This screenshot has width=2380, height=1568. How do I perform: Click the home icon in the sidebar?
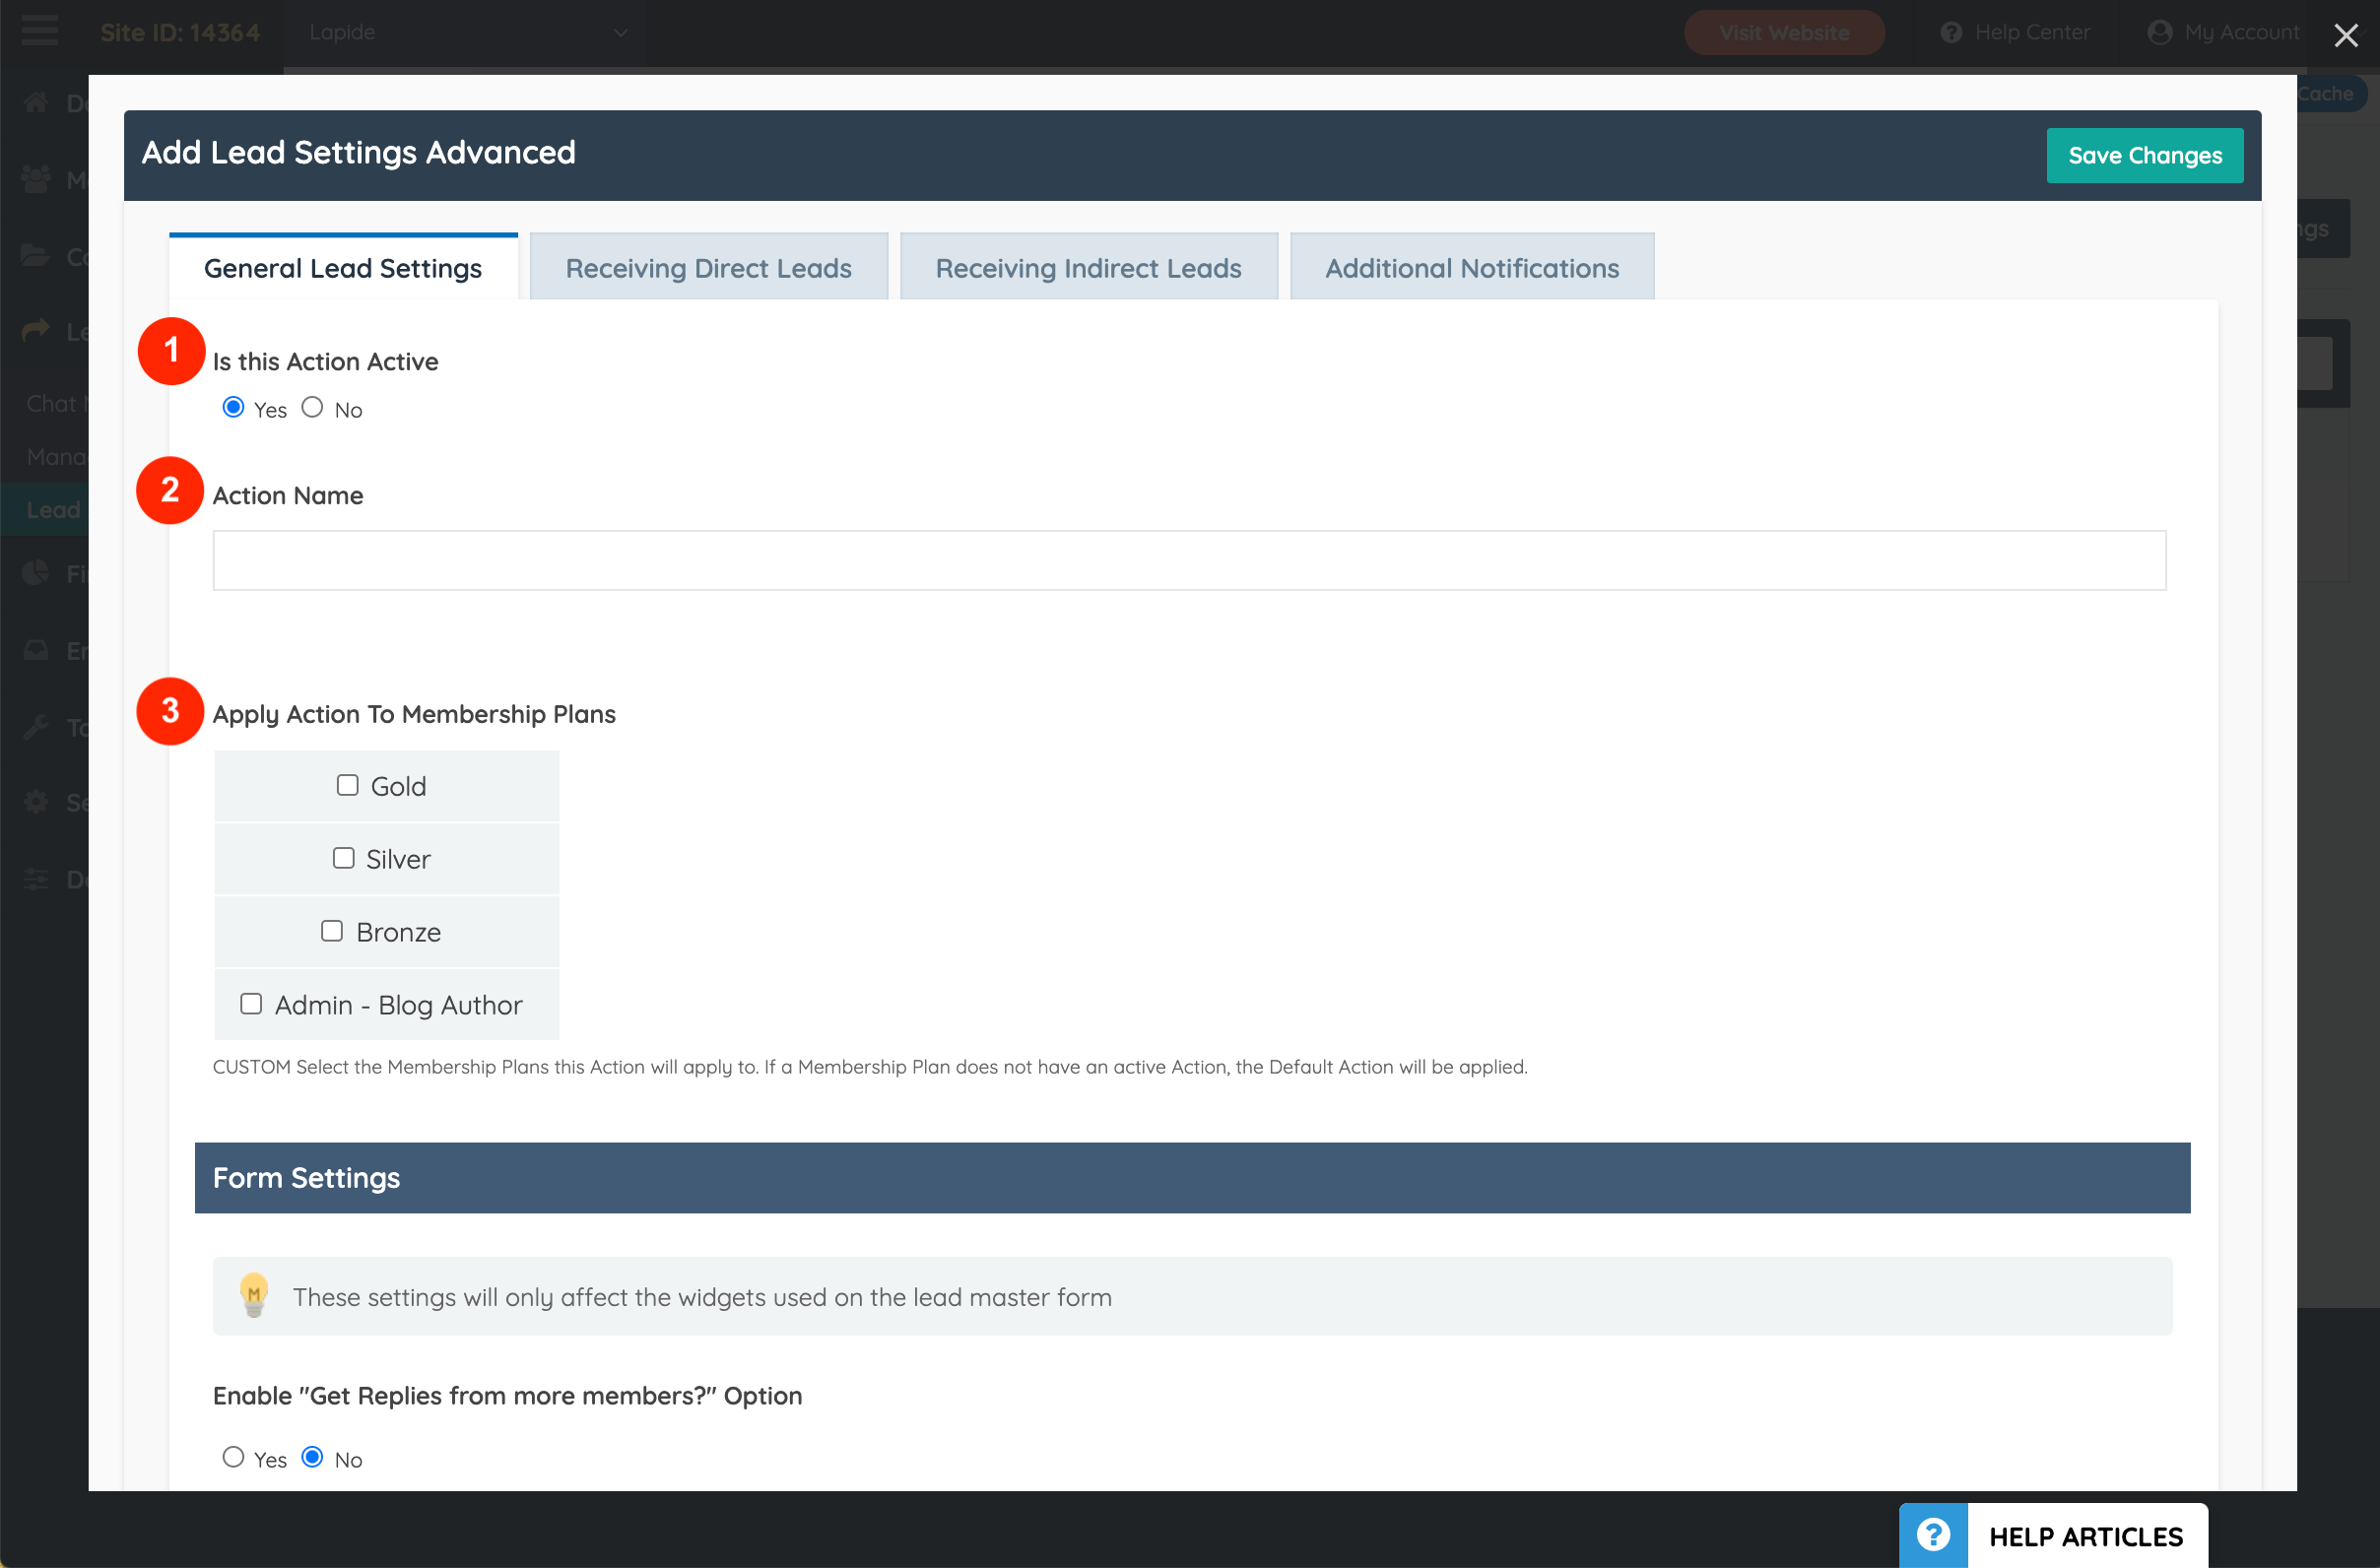point(36,102)
